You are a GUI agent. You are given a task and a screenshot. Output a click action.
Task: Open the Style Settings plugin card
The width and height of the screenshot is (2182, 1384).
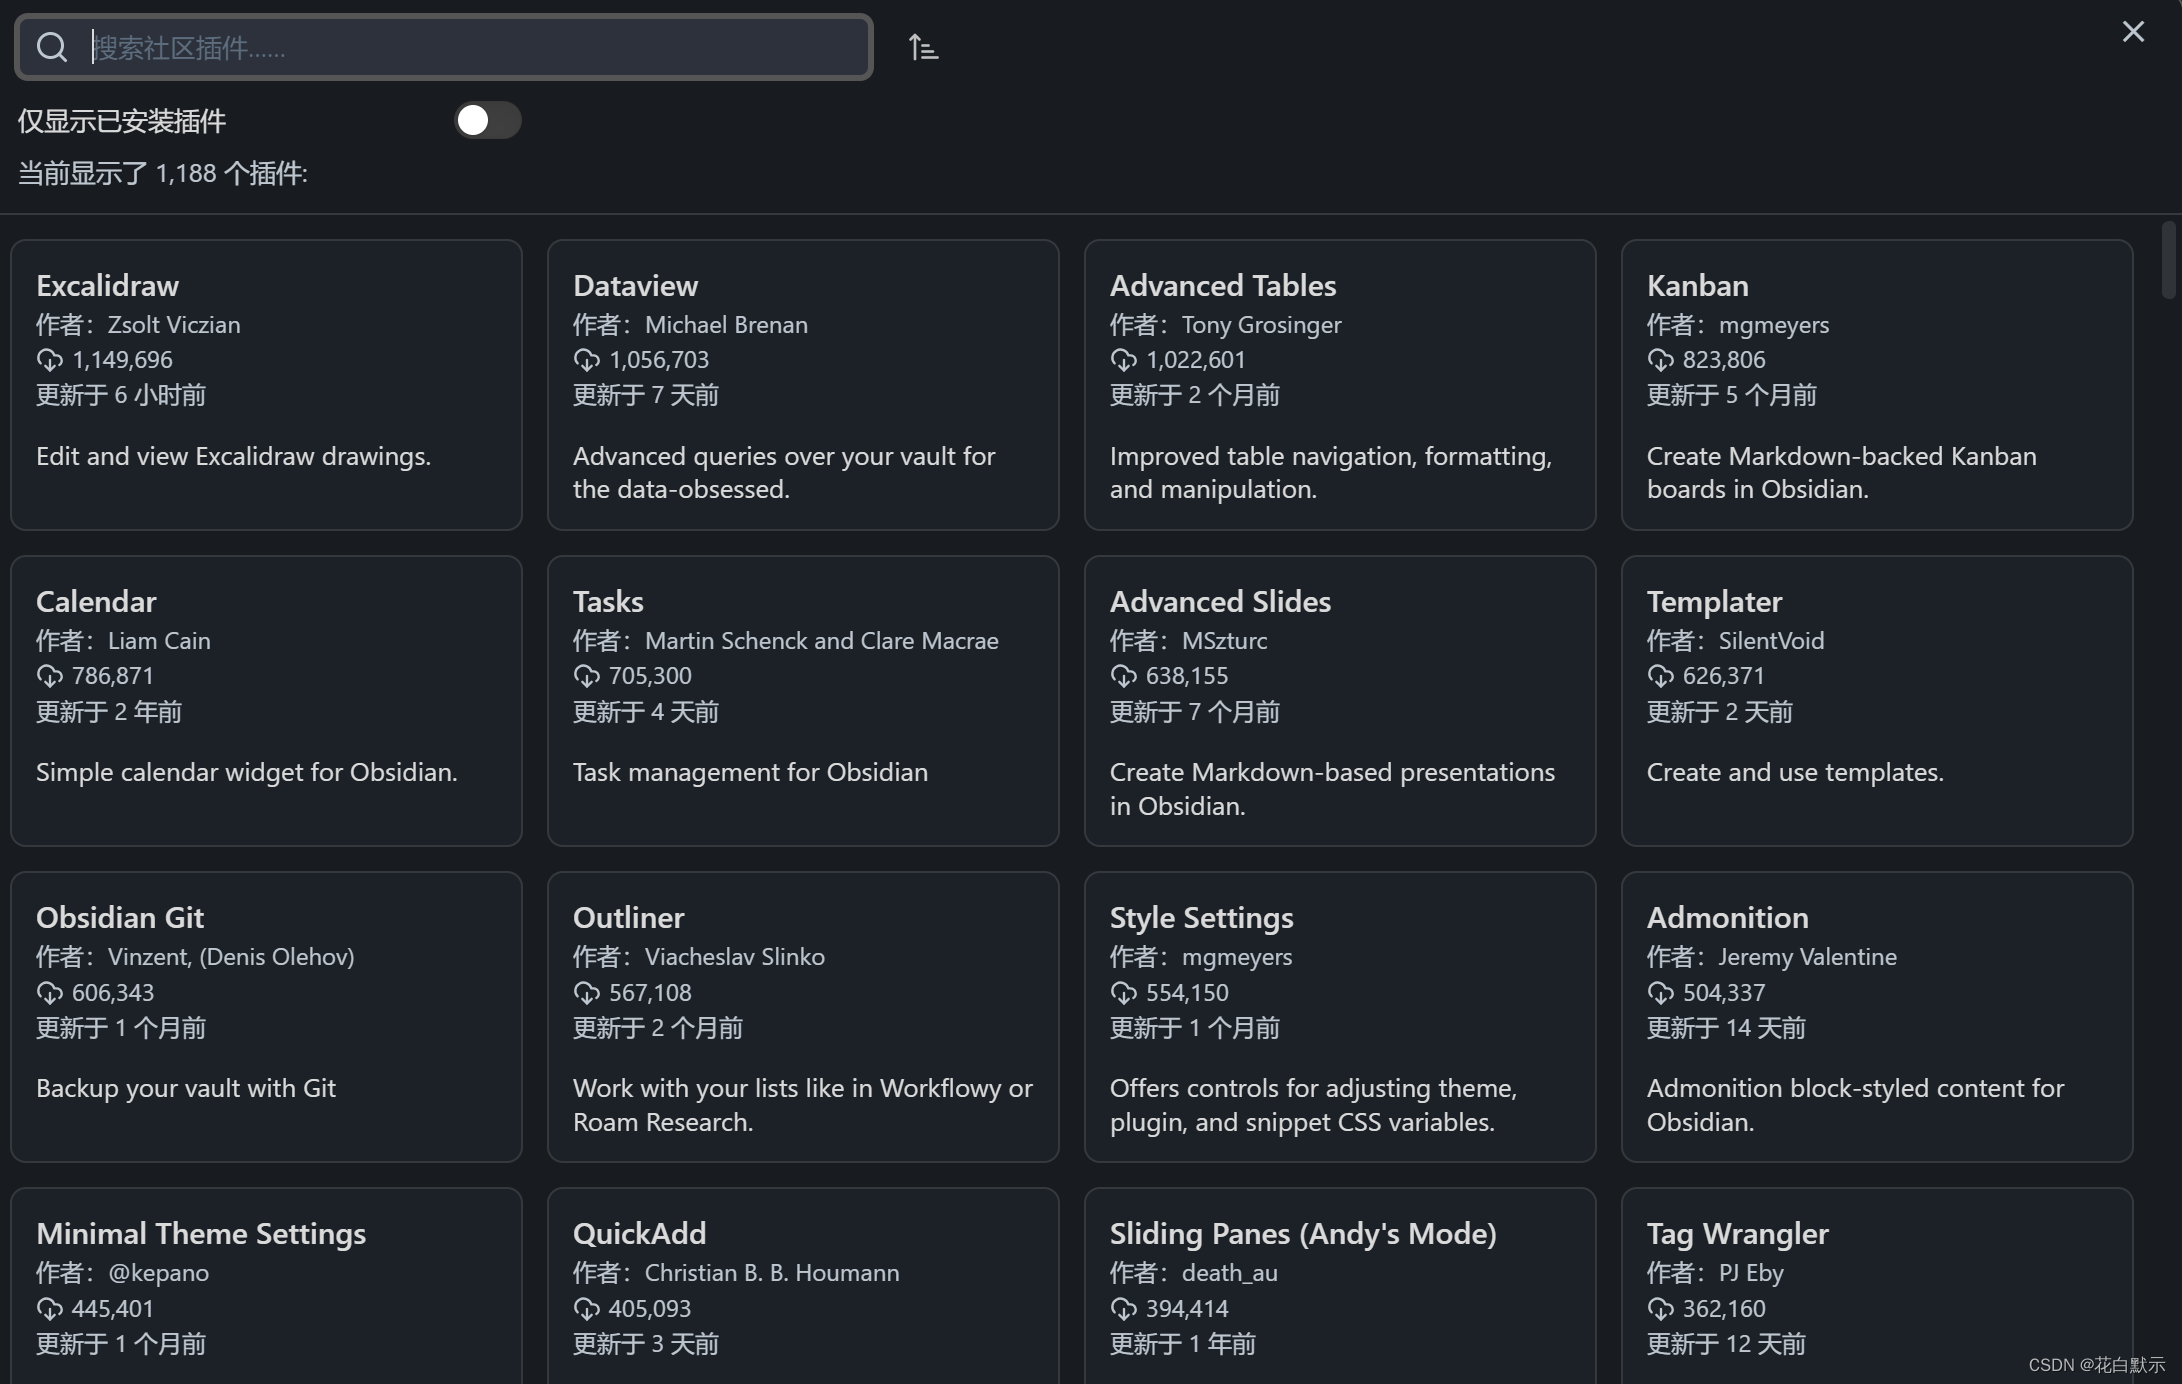[1339, 1017]
